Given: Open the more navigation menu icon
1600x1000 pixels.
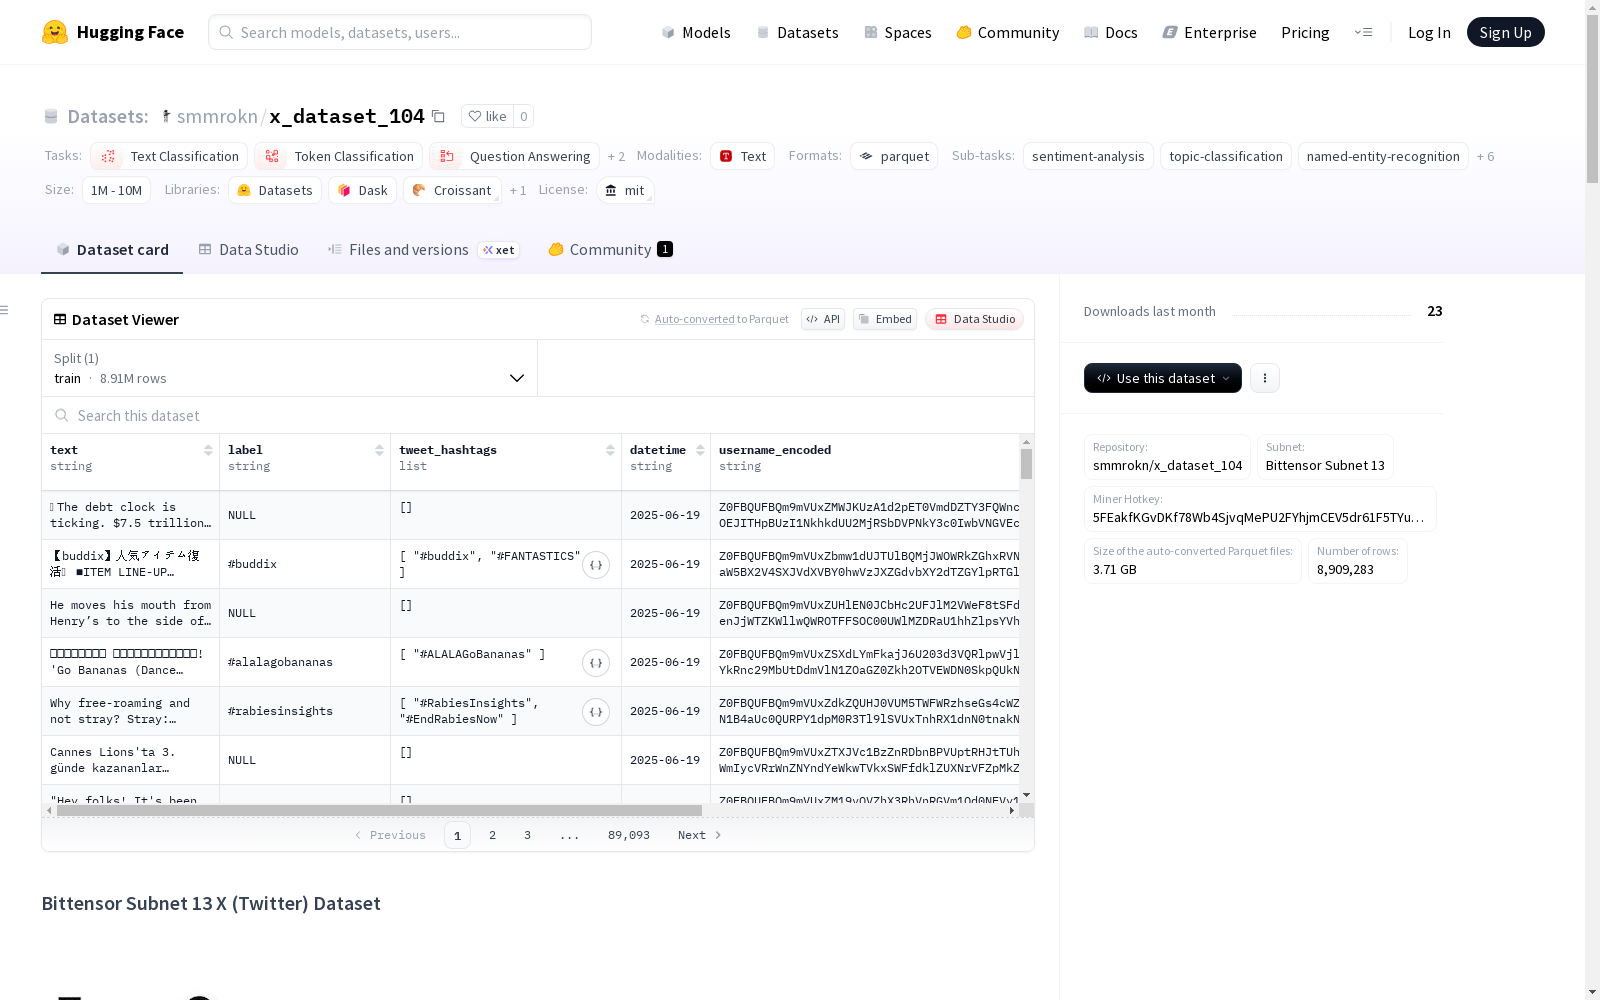Looking at the screenshot, I should tap(1363, 32).
